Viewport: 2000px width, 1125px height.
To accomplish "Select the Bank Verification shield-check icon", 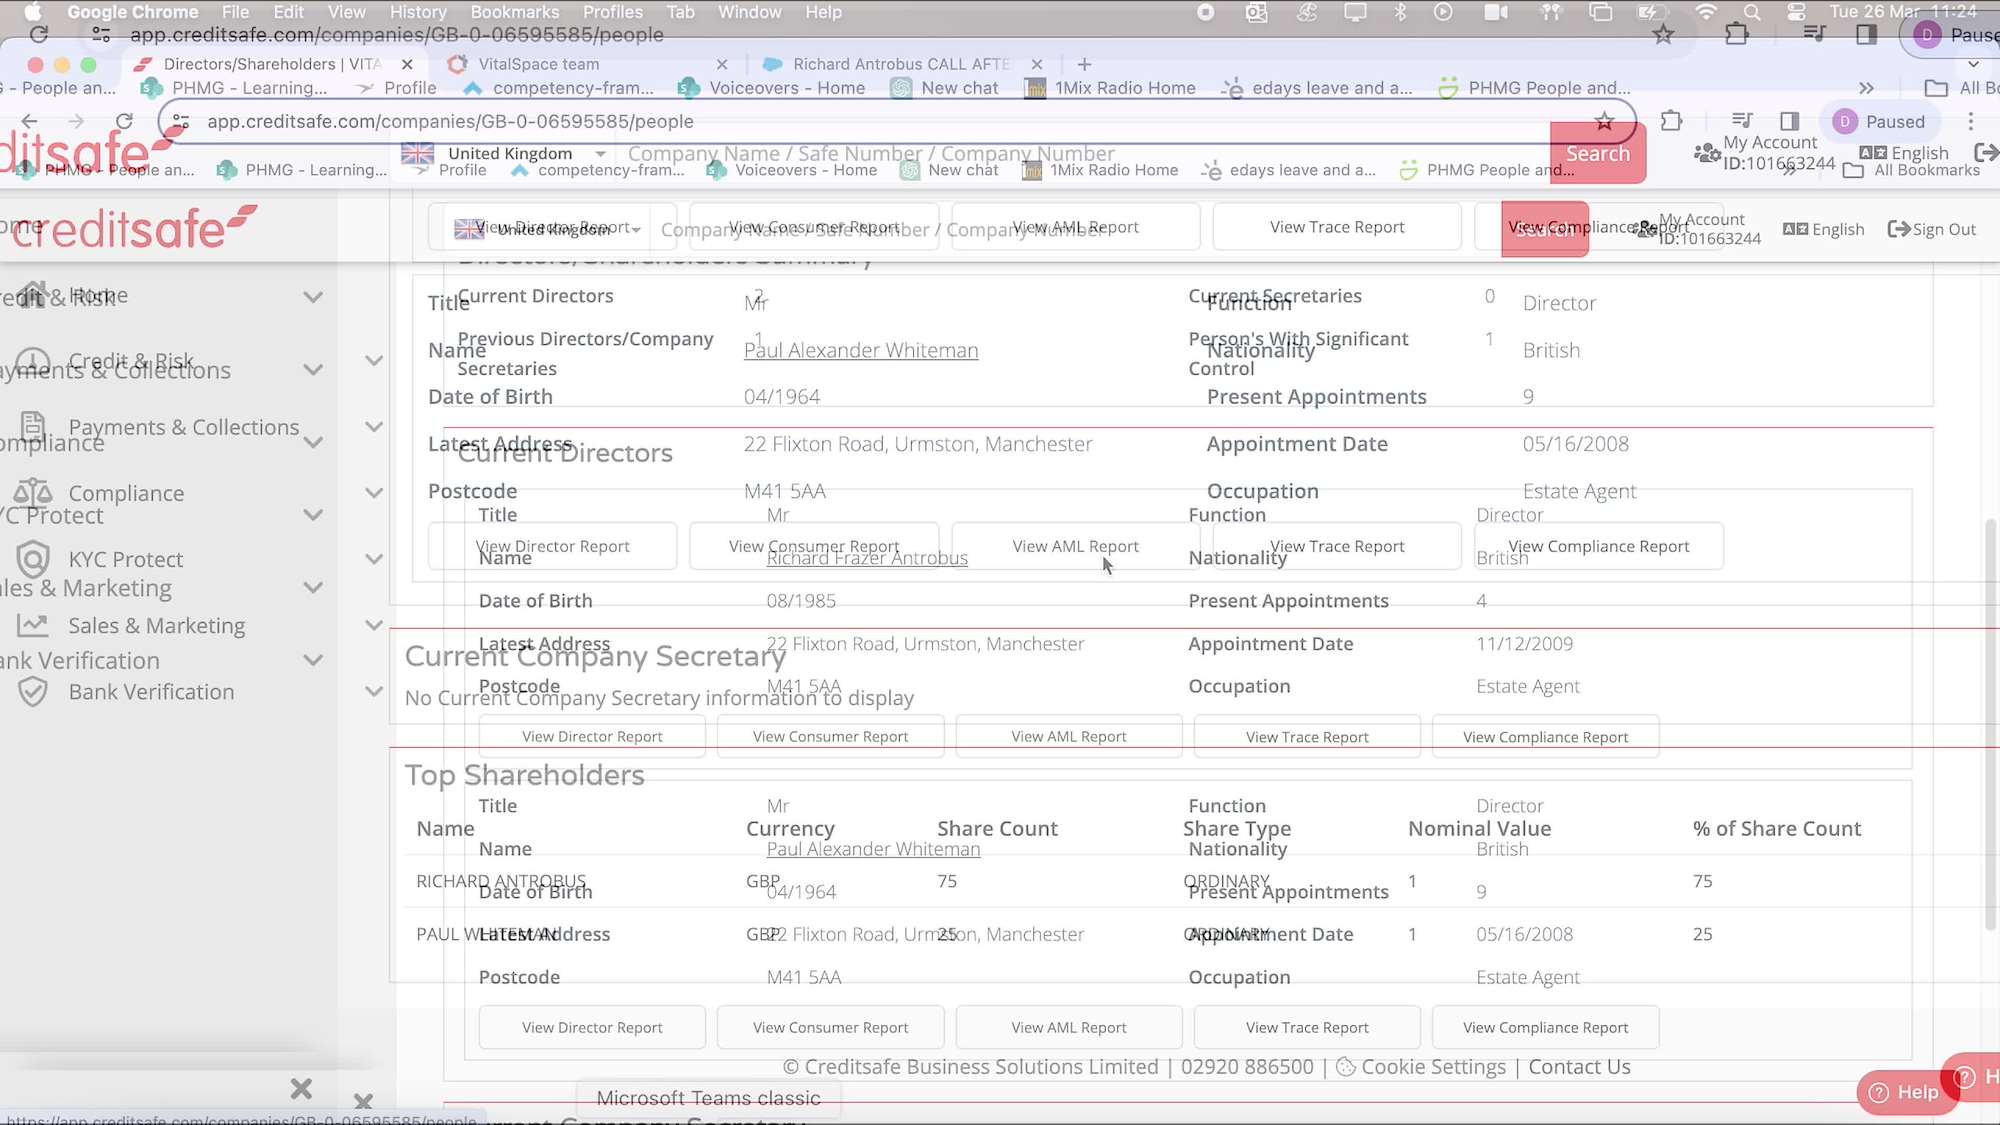I will pos(33,692).
